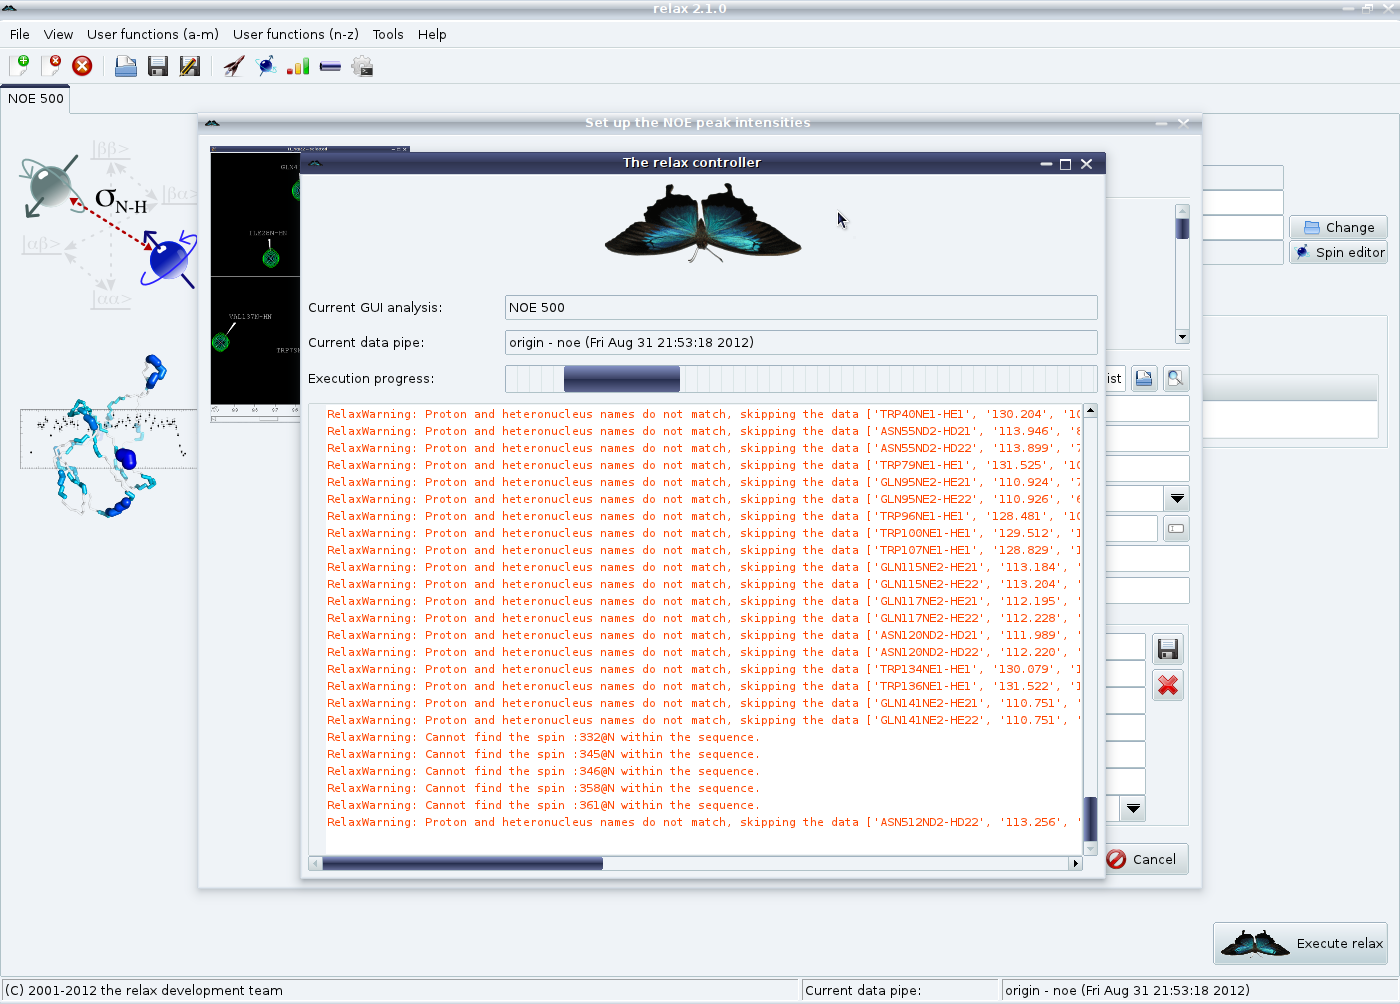
Task: Open the results viewer bar-chart icon
Action: tap(298, 66)
